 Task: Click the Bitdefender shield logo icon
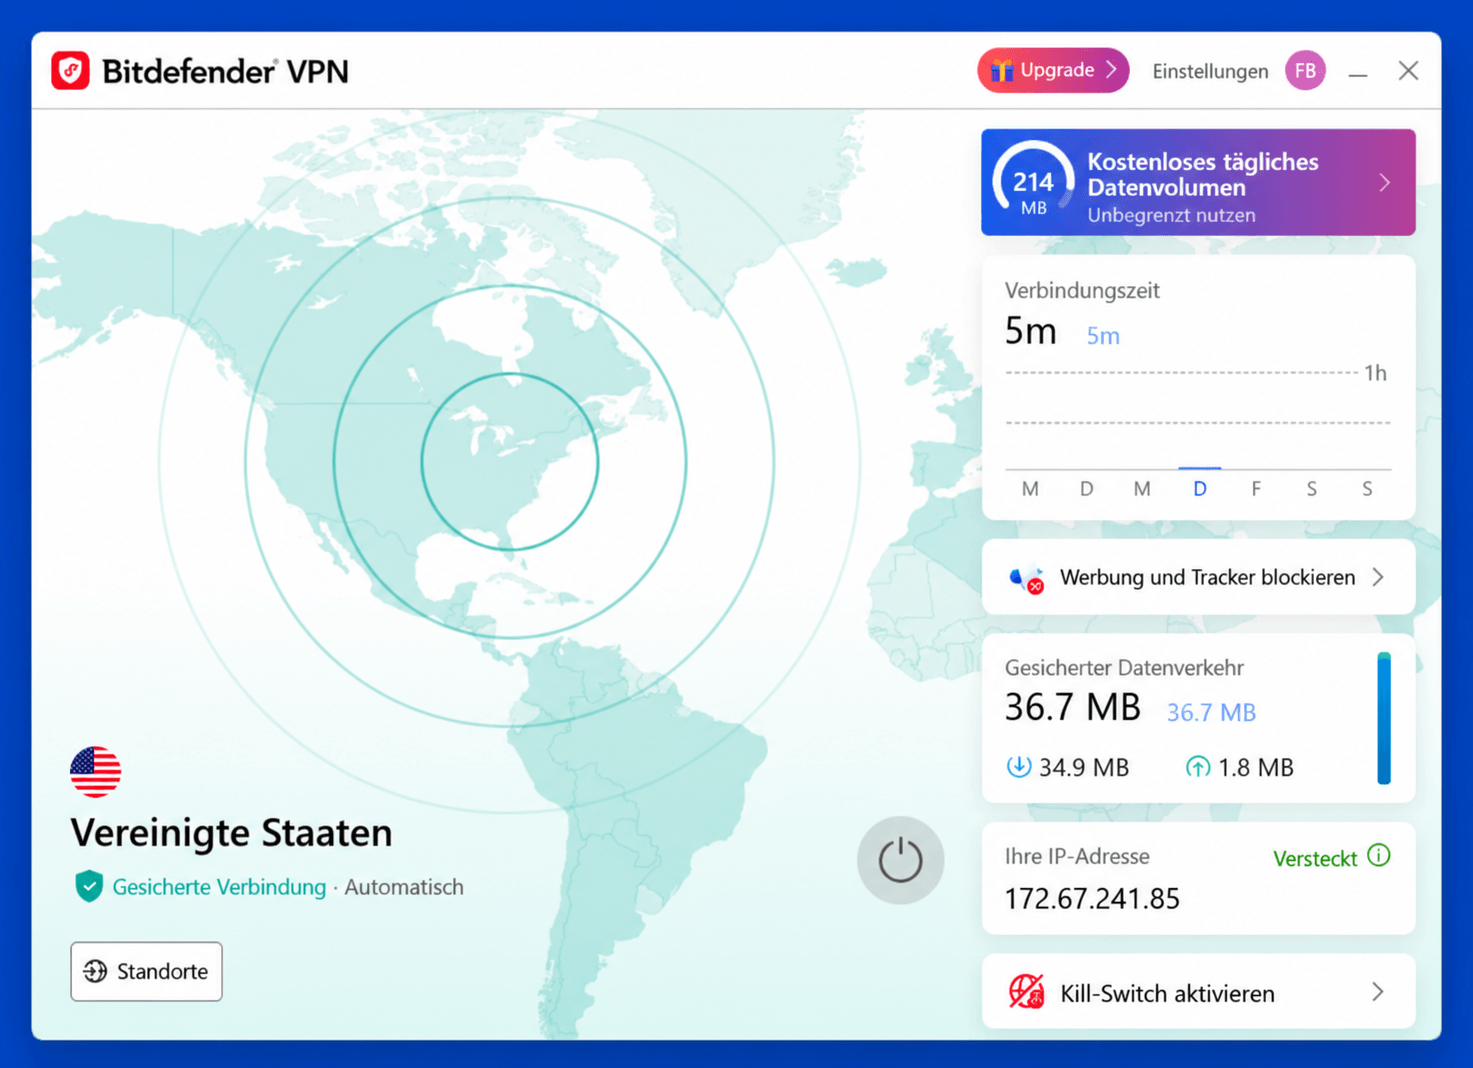[x=70, y=71]
